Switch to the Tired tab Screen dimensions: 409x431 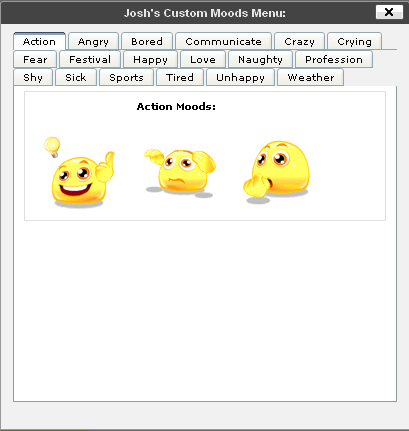(180, 77)
